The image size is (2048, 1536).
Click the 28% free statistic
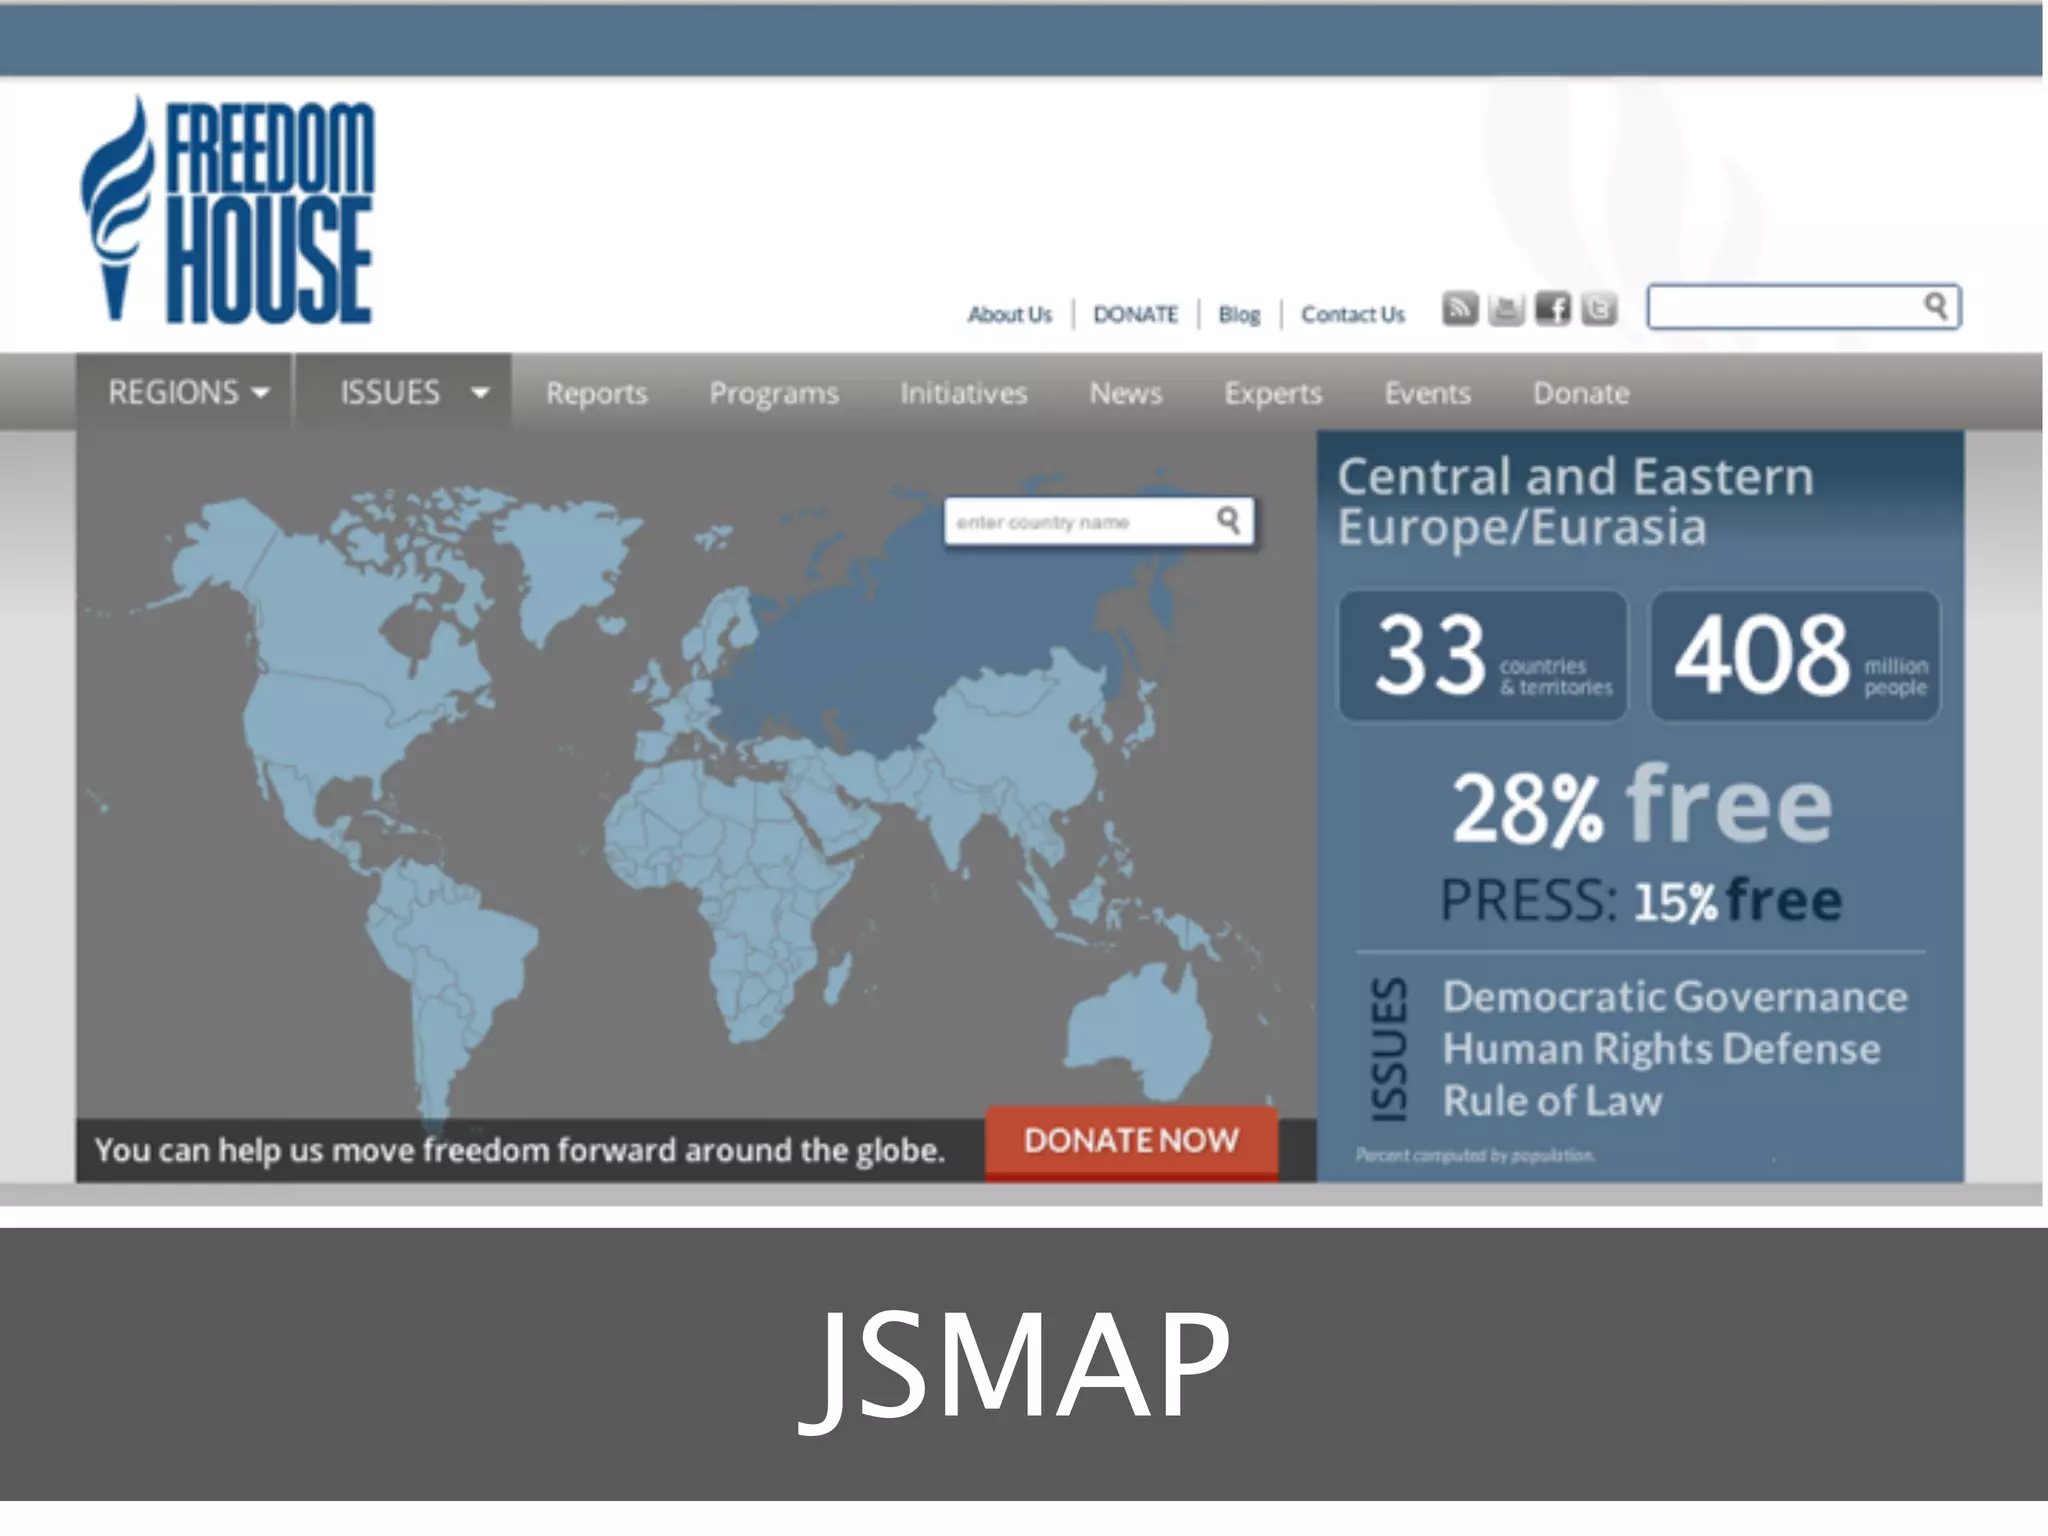(x=1641, y=805)
